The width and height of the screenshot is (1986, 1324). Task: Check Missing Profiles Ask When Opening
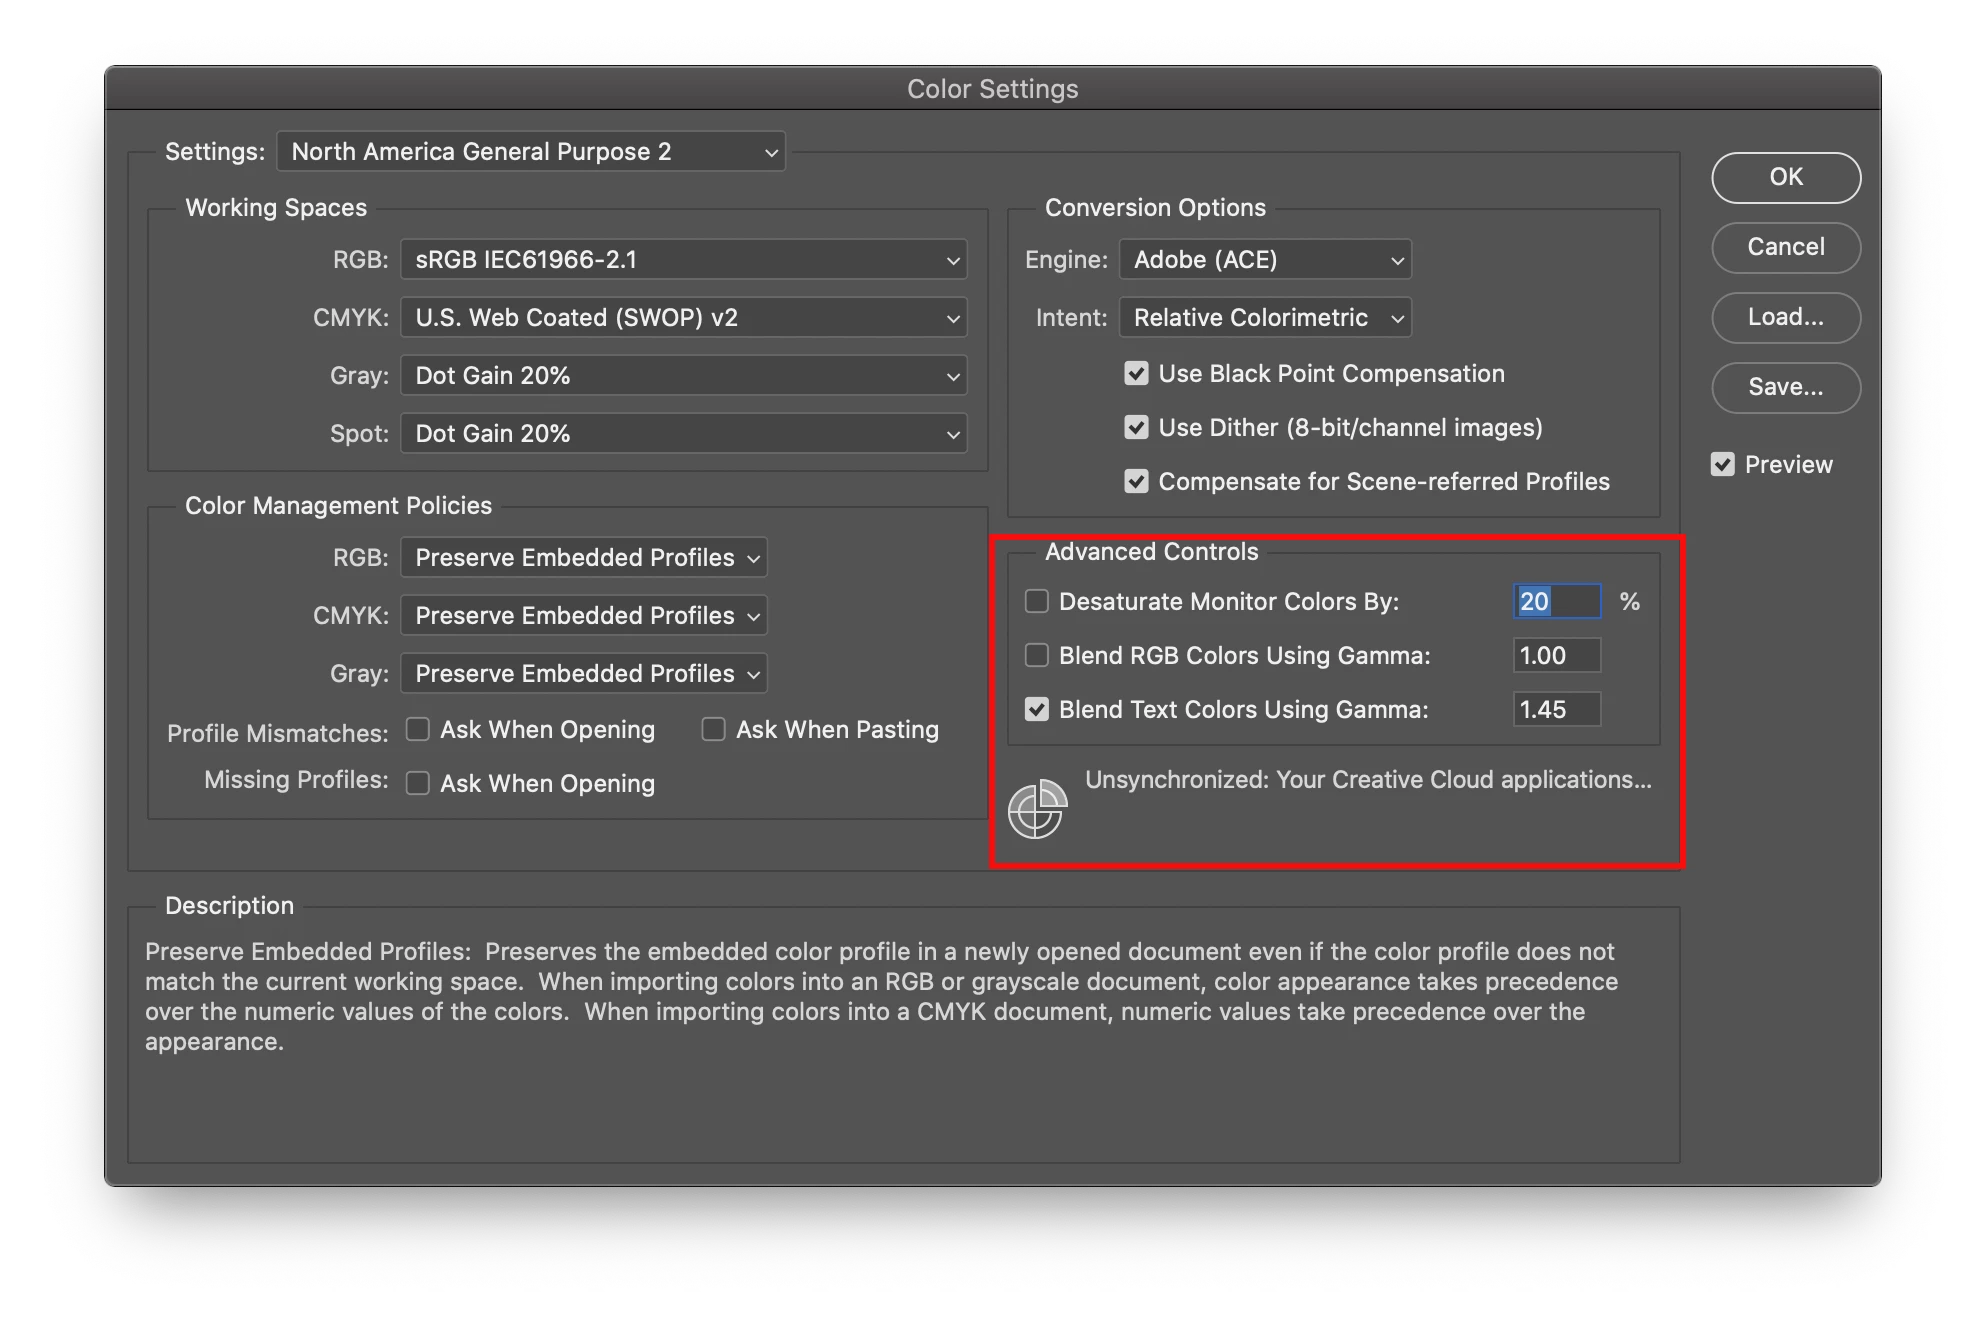(418, 784)
